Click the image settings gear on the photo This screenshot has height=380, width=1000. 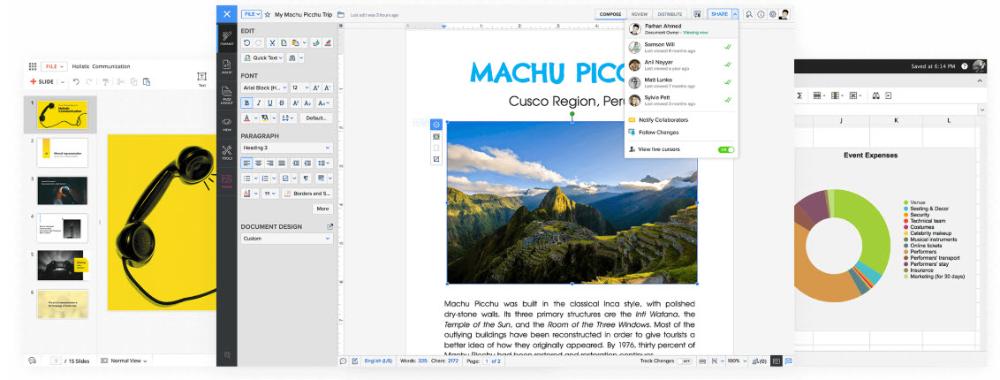(436, 124)
